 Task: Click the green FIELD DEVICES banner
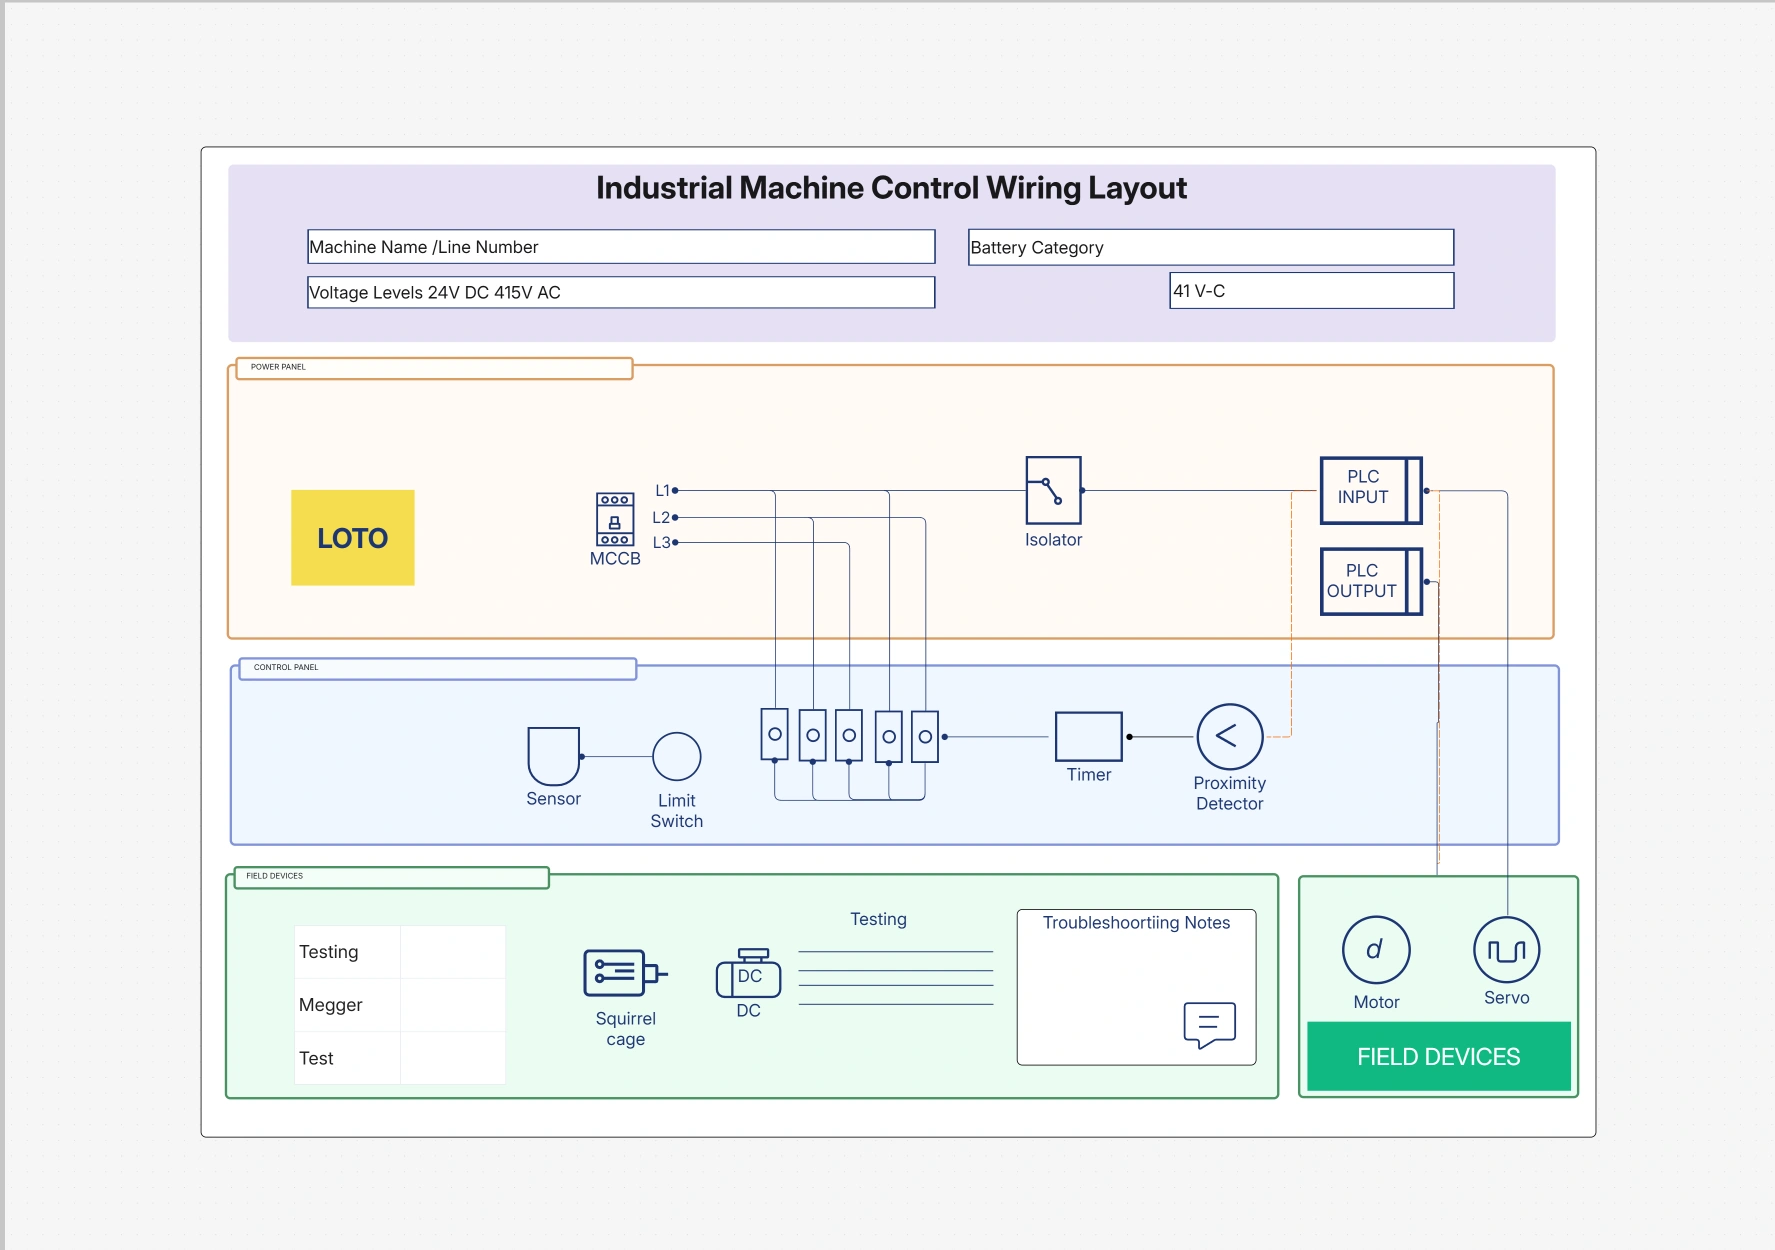(1438, 1057)
